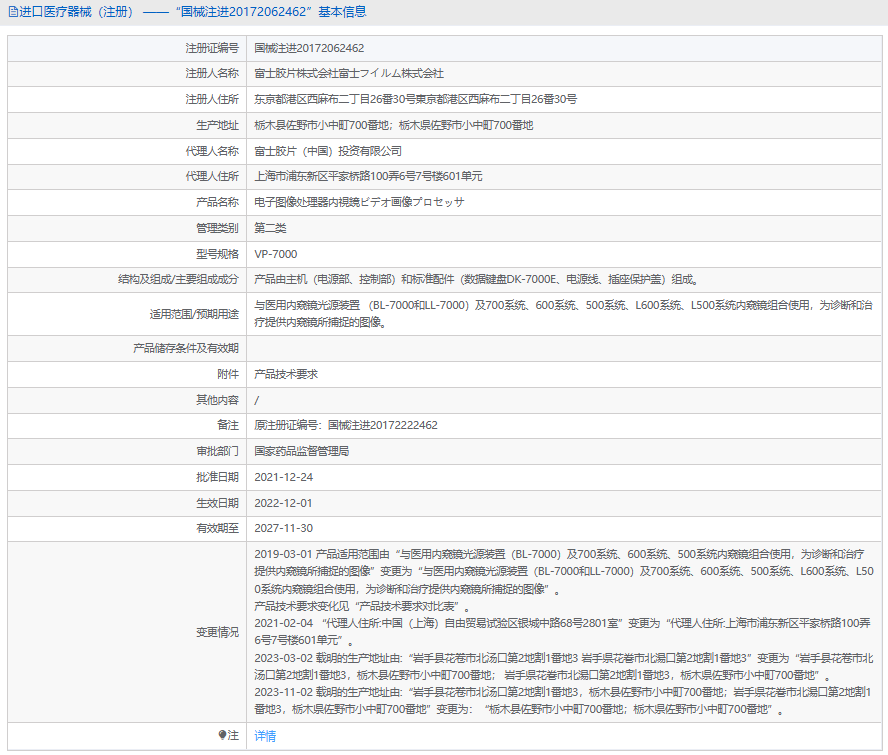Select the 产品技术要求 attachment value
Screen dimensions: 888x755
(286, 374)
